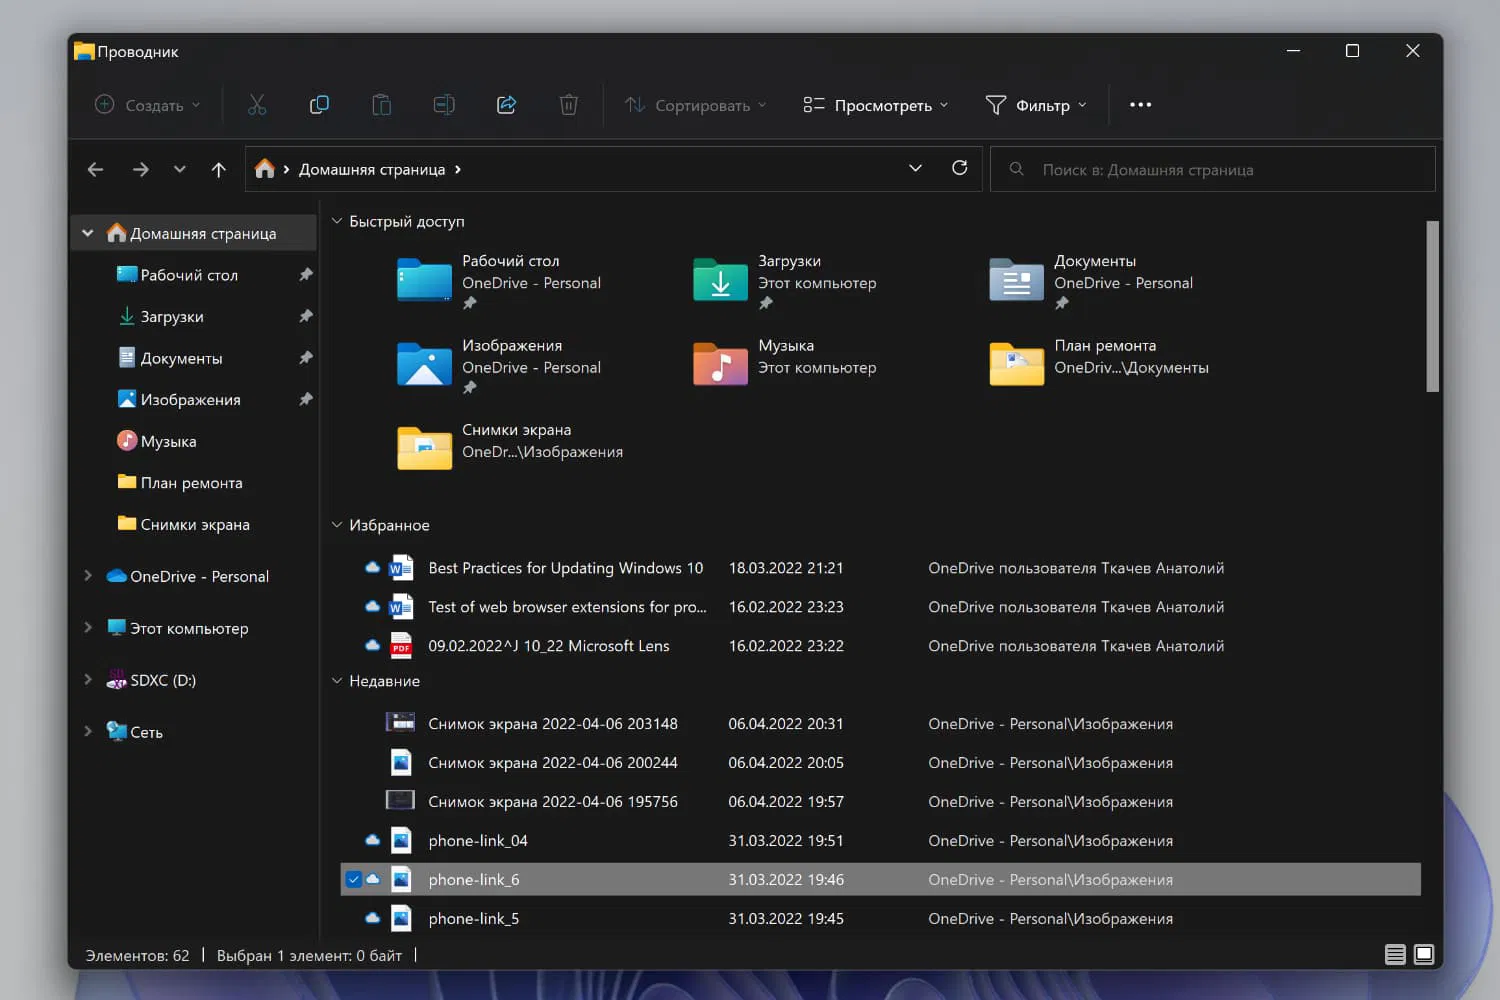Image resolution: width=1500 pixels, height=1000 pixels.
Task: Expand OneDrive - Personal tree node
Action: click(x=88, y=576)
